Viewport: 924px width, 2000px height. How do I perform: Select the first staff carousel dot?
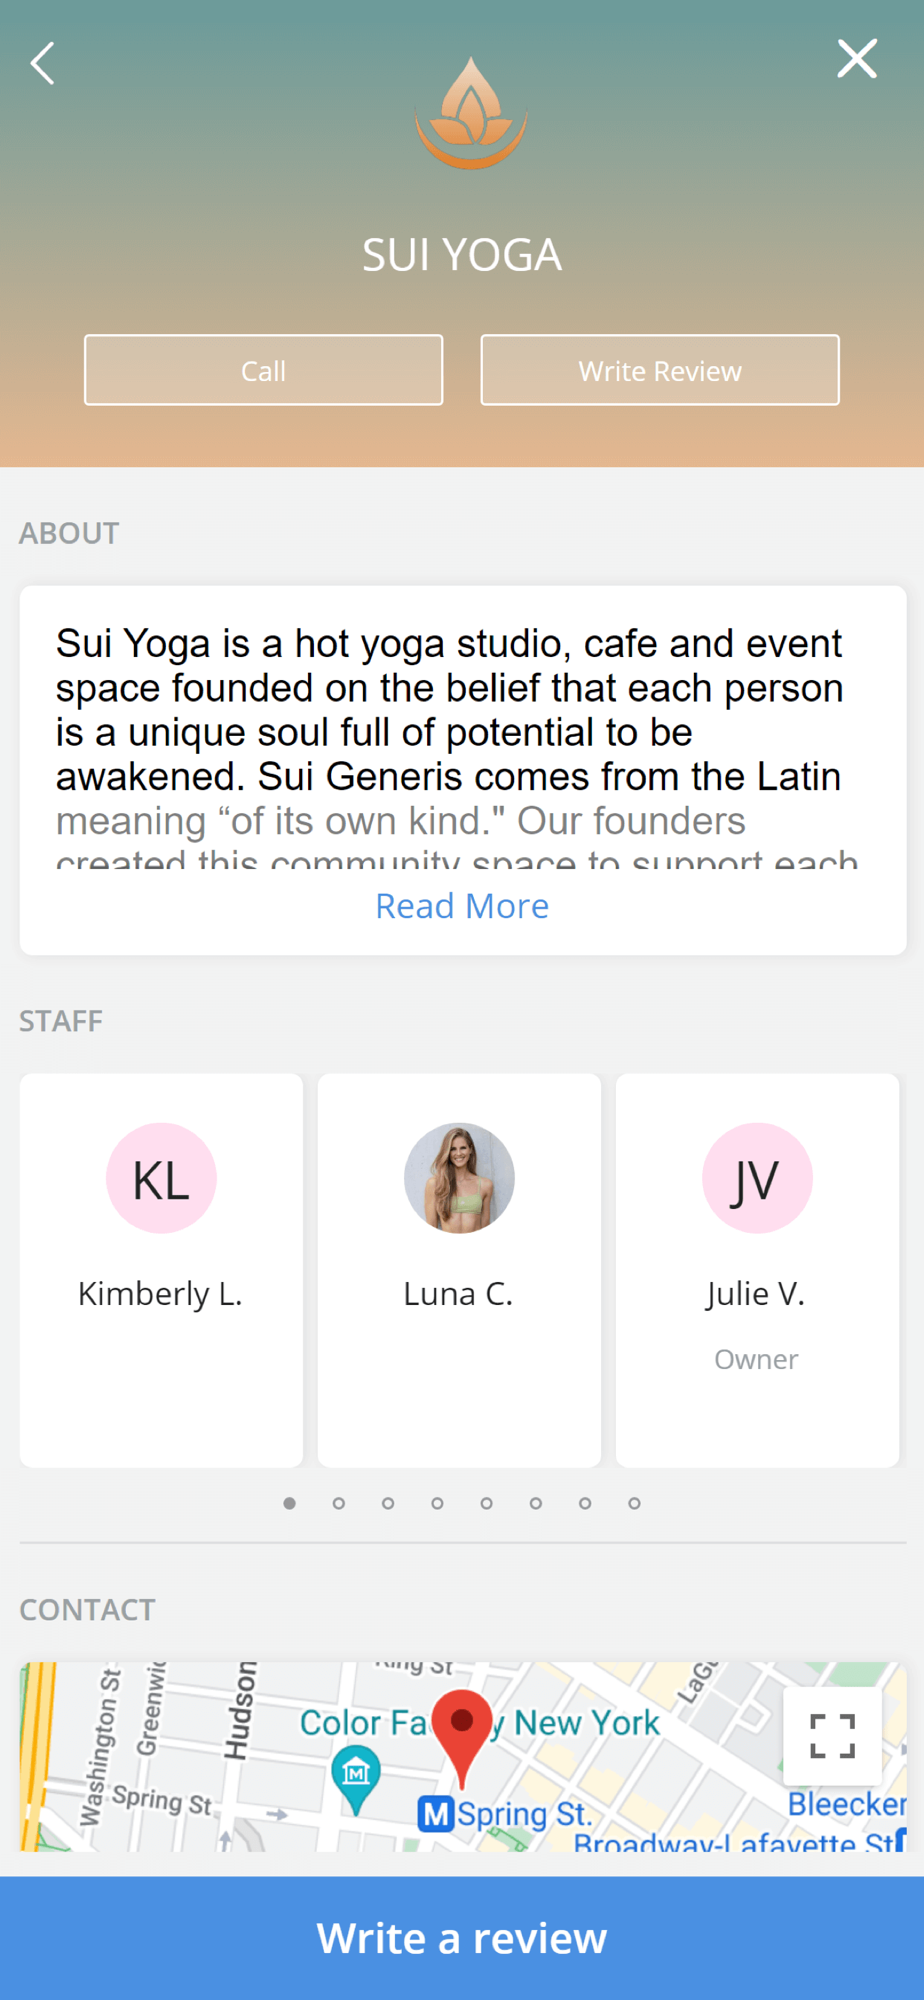click(x=290, y=1503)
